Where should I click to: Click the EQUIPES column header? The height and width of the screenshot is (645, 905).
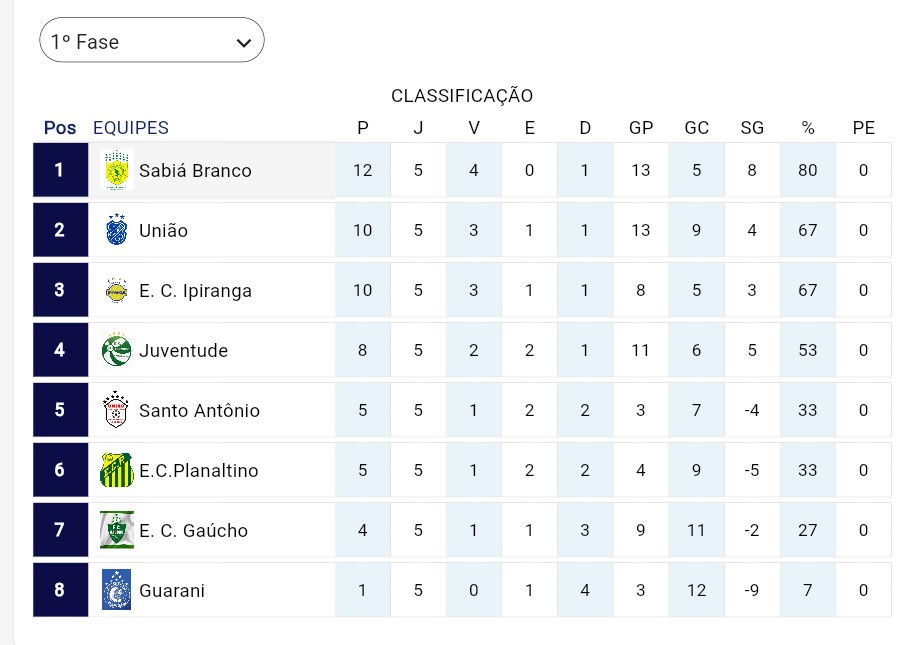point(131,128)
